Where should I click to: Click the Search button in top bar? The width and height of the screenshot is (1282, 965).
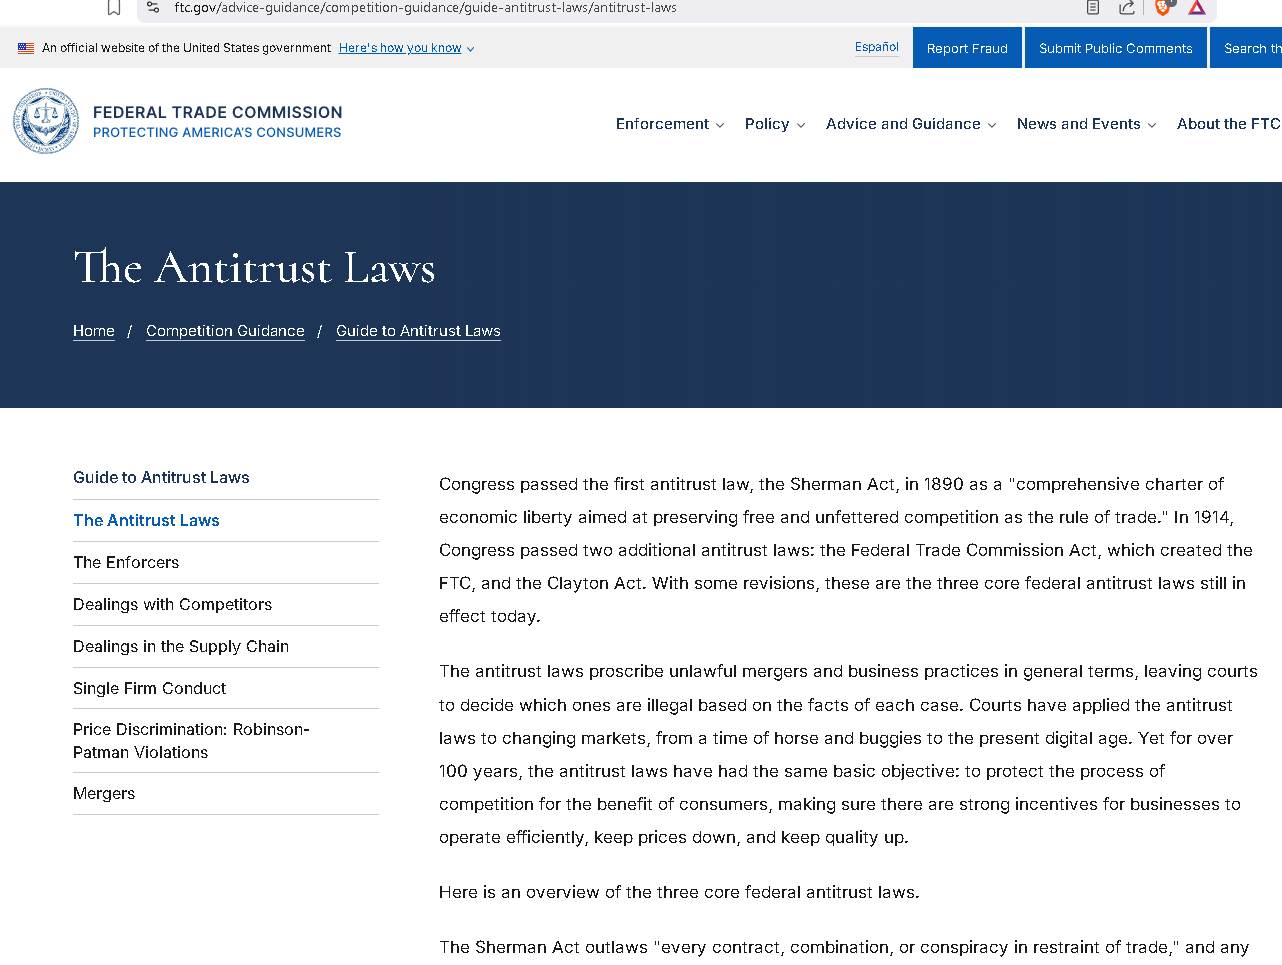[1247, 48]
